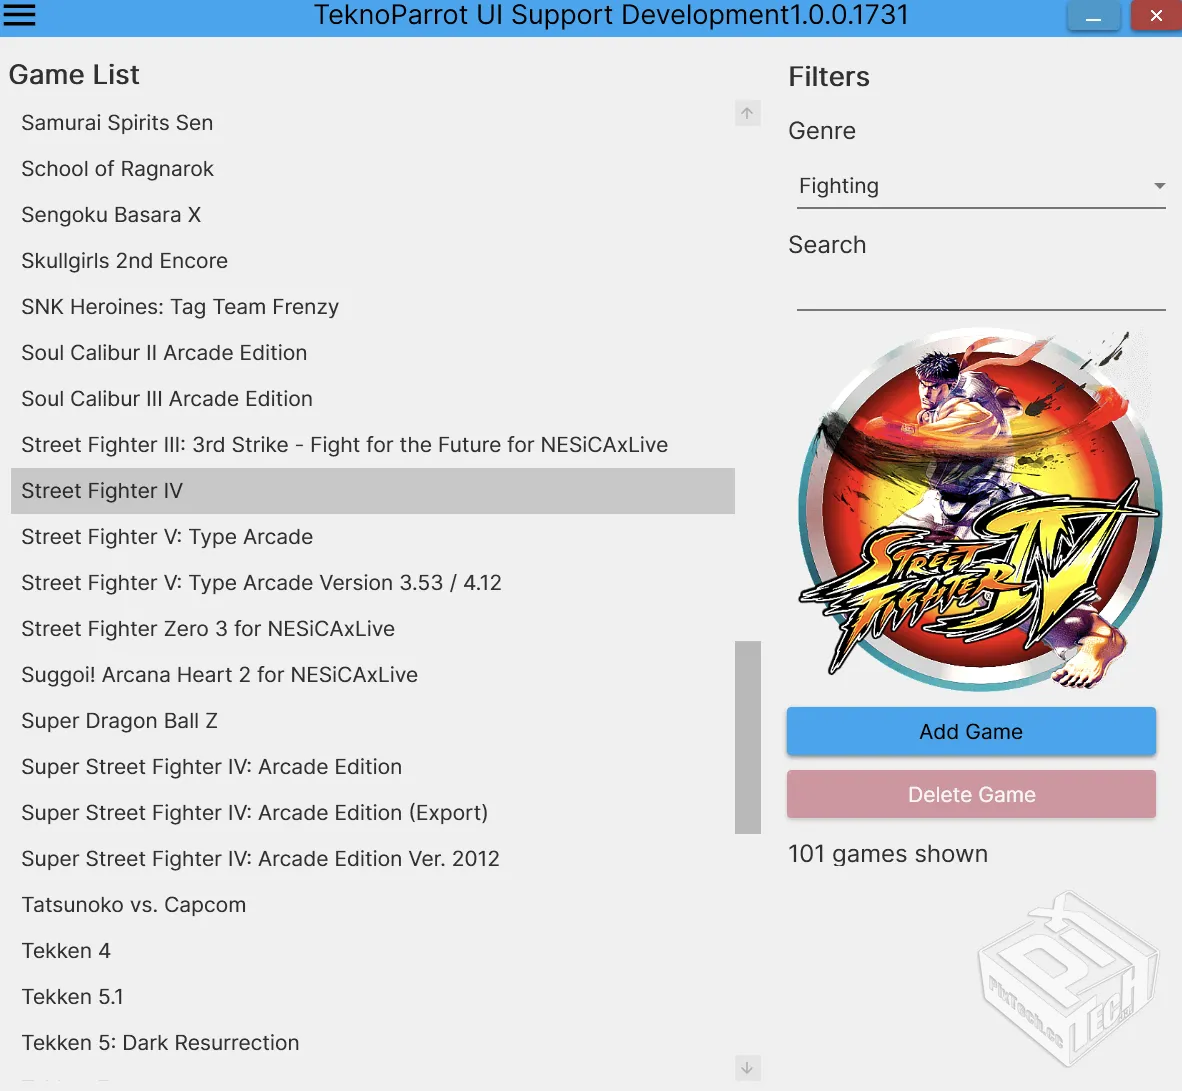Select Samurai Spirits Sen from list
This screenshot has width=1182, height=1091.
click(117, 123)
